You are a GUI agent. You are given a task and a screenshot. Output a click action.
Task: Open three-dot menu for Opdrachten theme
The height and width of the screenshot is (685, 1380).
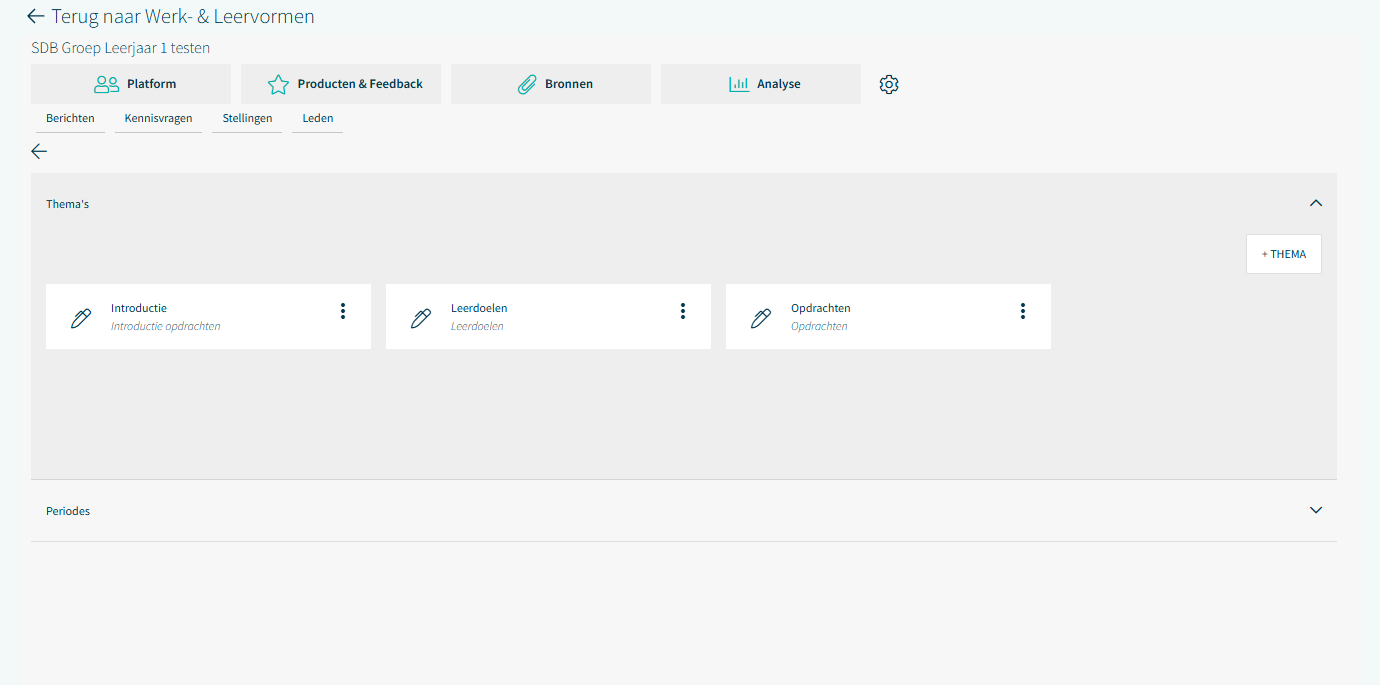[x=1023, y=311]
